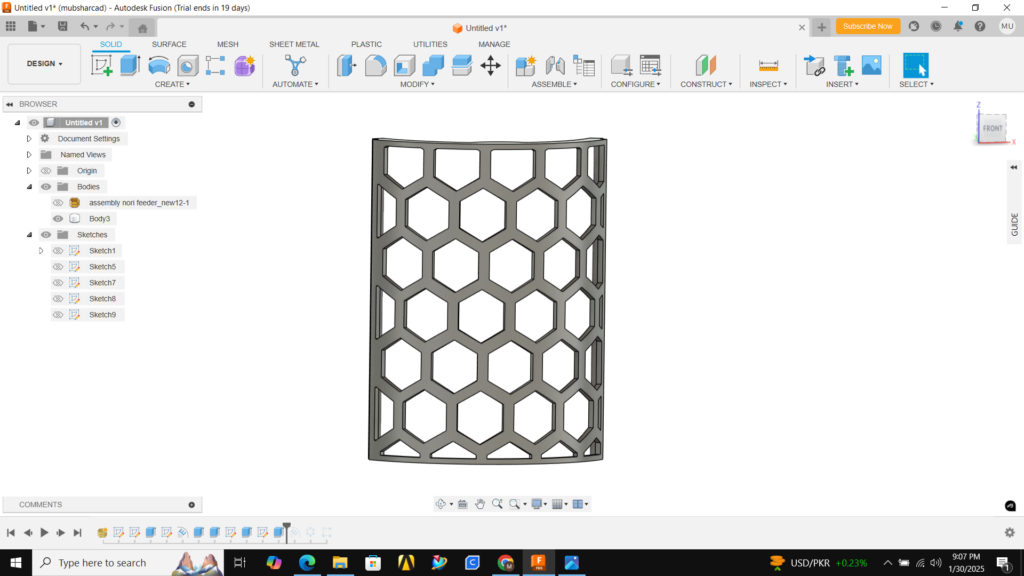Toggle visibility of the Sketches folder
The image size is (1024, 576).
tap(46, 235)
